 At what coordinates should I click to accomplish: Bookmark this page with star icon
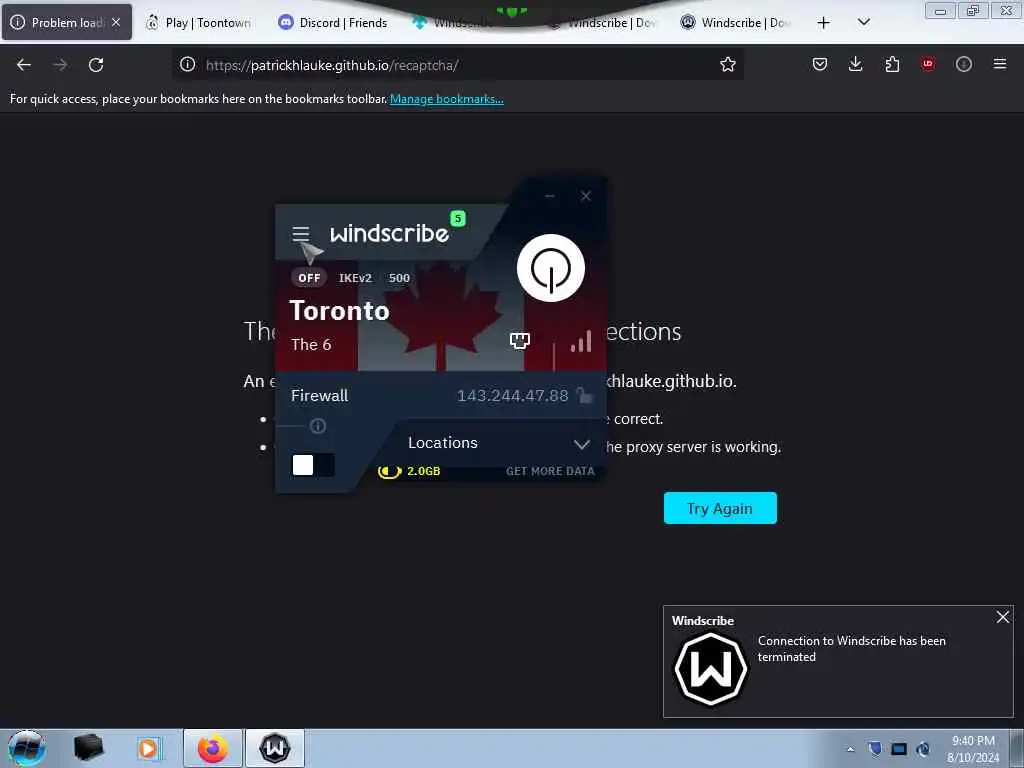pyautogui.click(x=728, y=64)
